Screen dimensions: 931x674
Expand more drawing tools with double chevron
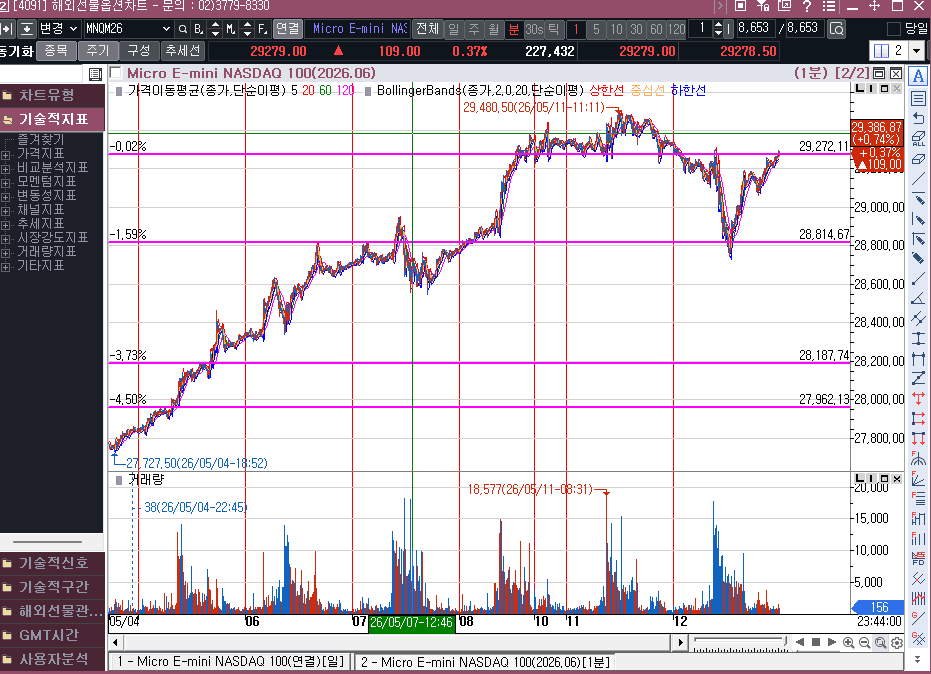tap(918, 659)
